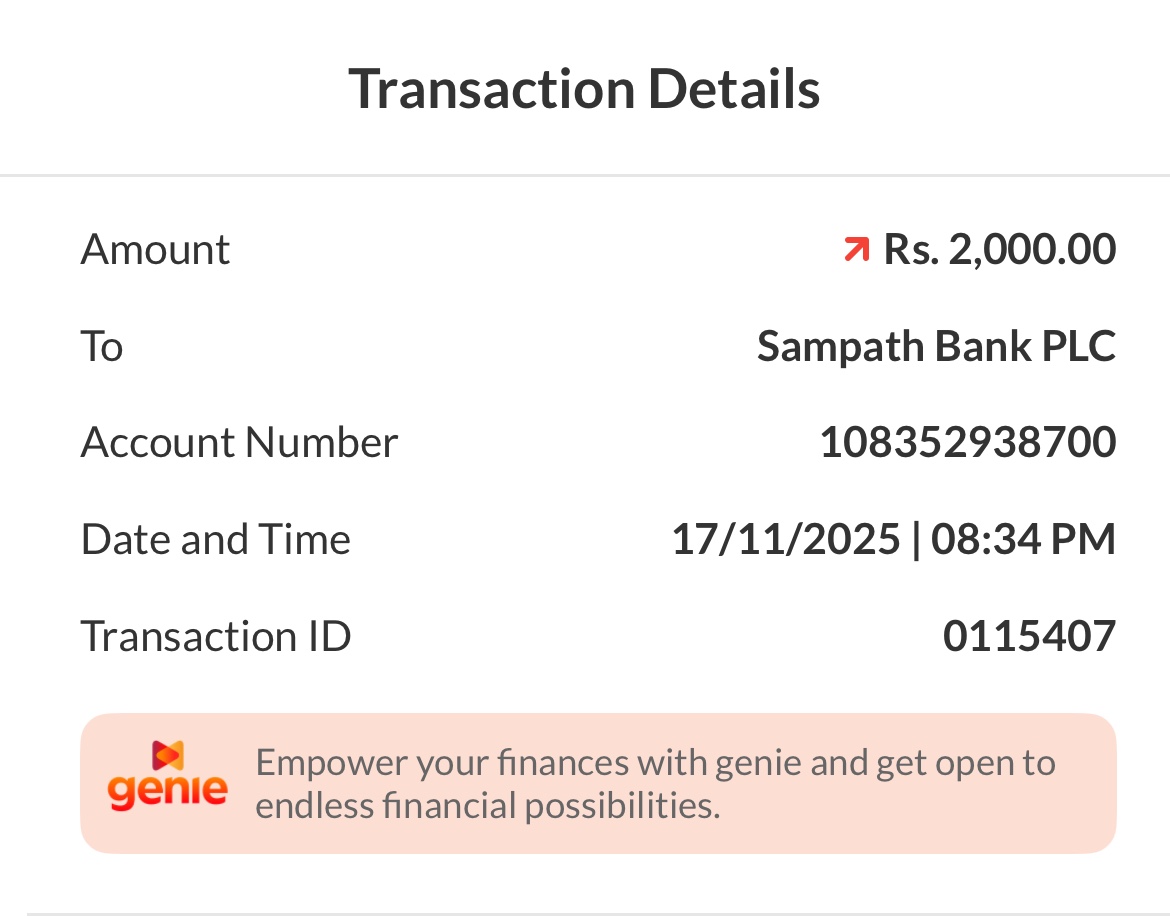
Task: Tap the Transaction Details heading
Action: (x=584, y=88)
